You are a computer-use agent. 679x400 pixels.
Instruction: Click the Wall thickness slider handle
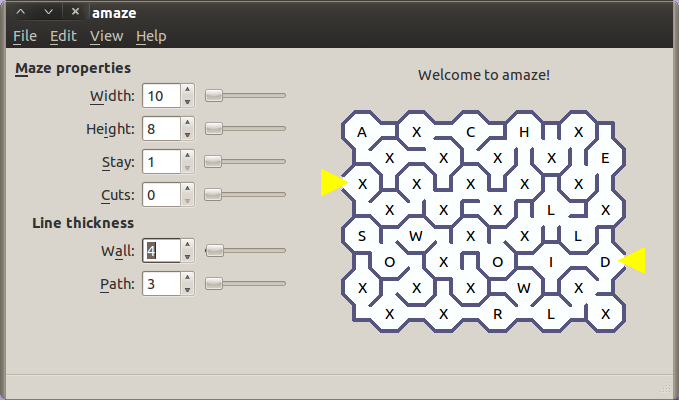(x=214, y=250)
